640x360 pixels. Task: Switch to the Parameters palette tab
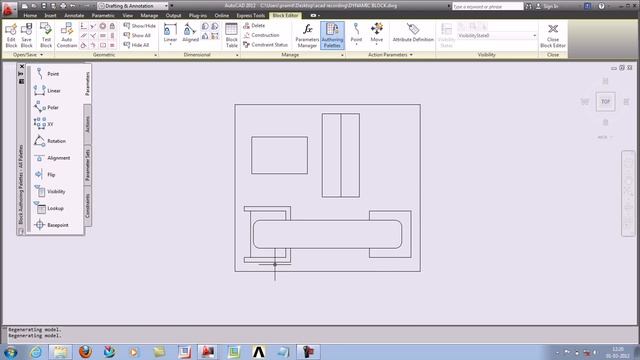87,83
